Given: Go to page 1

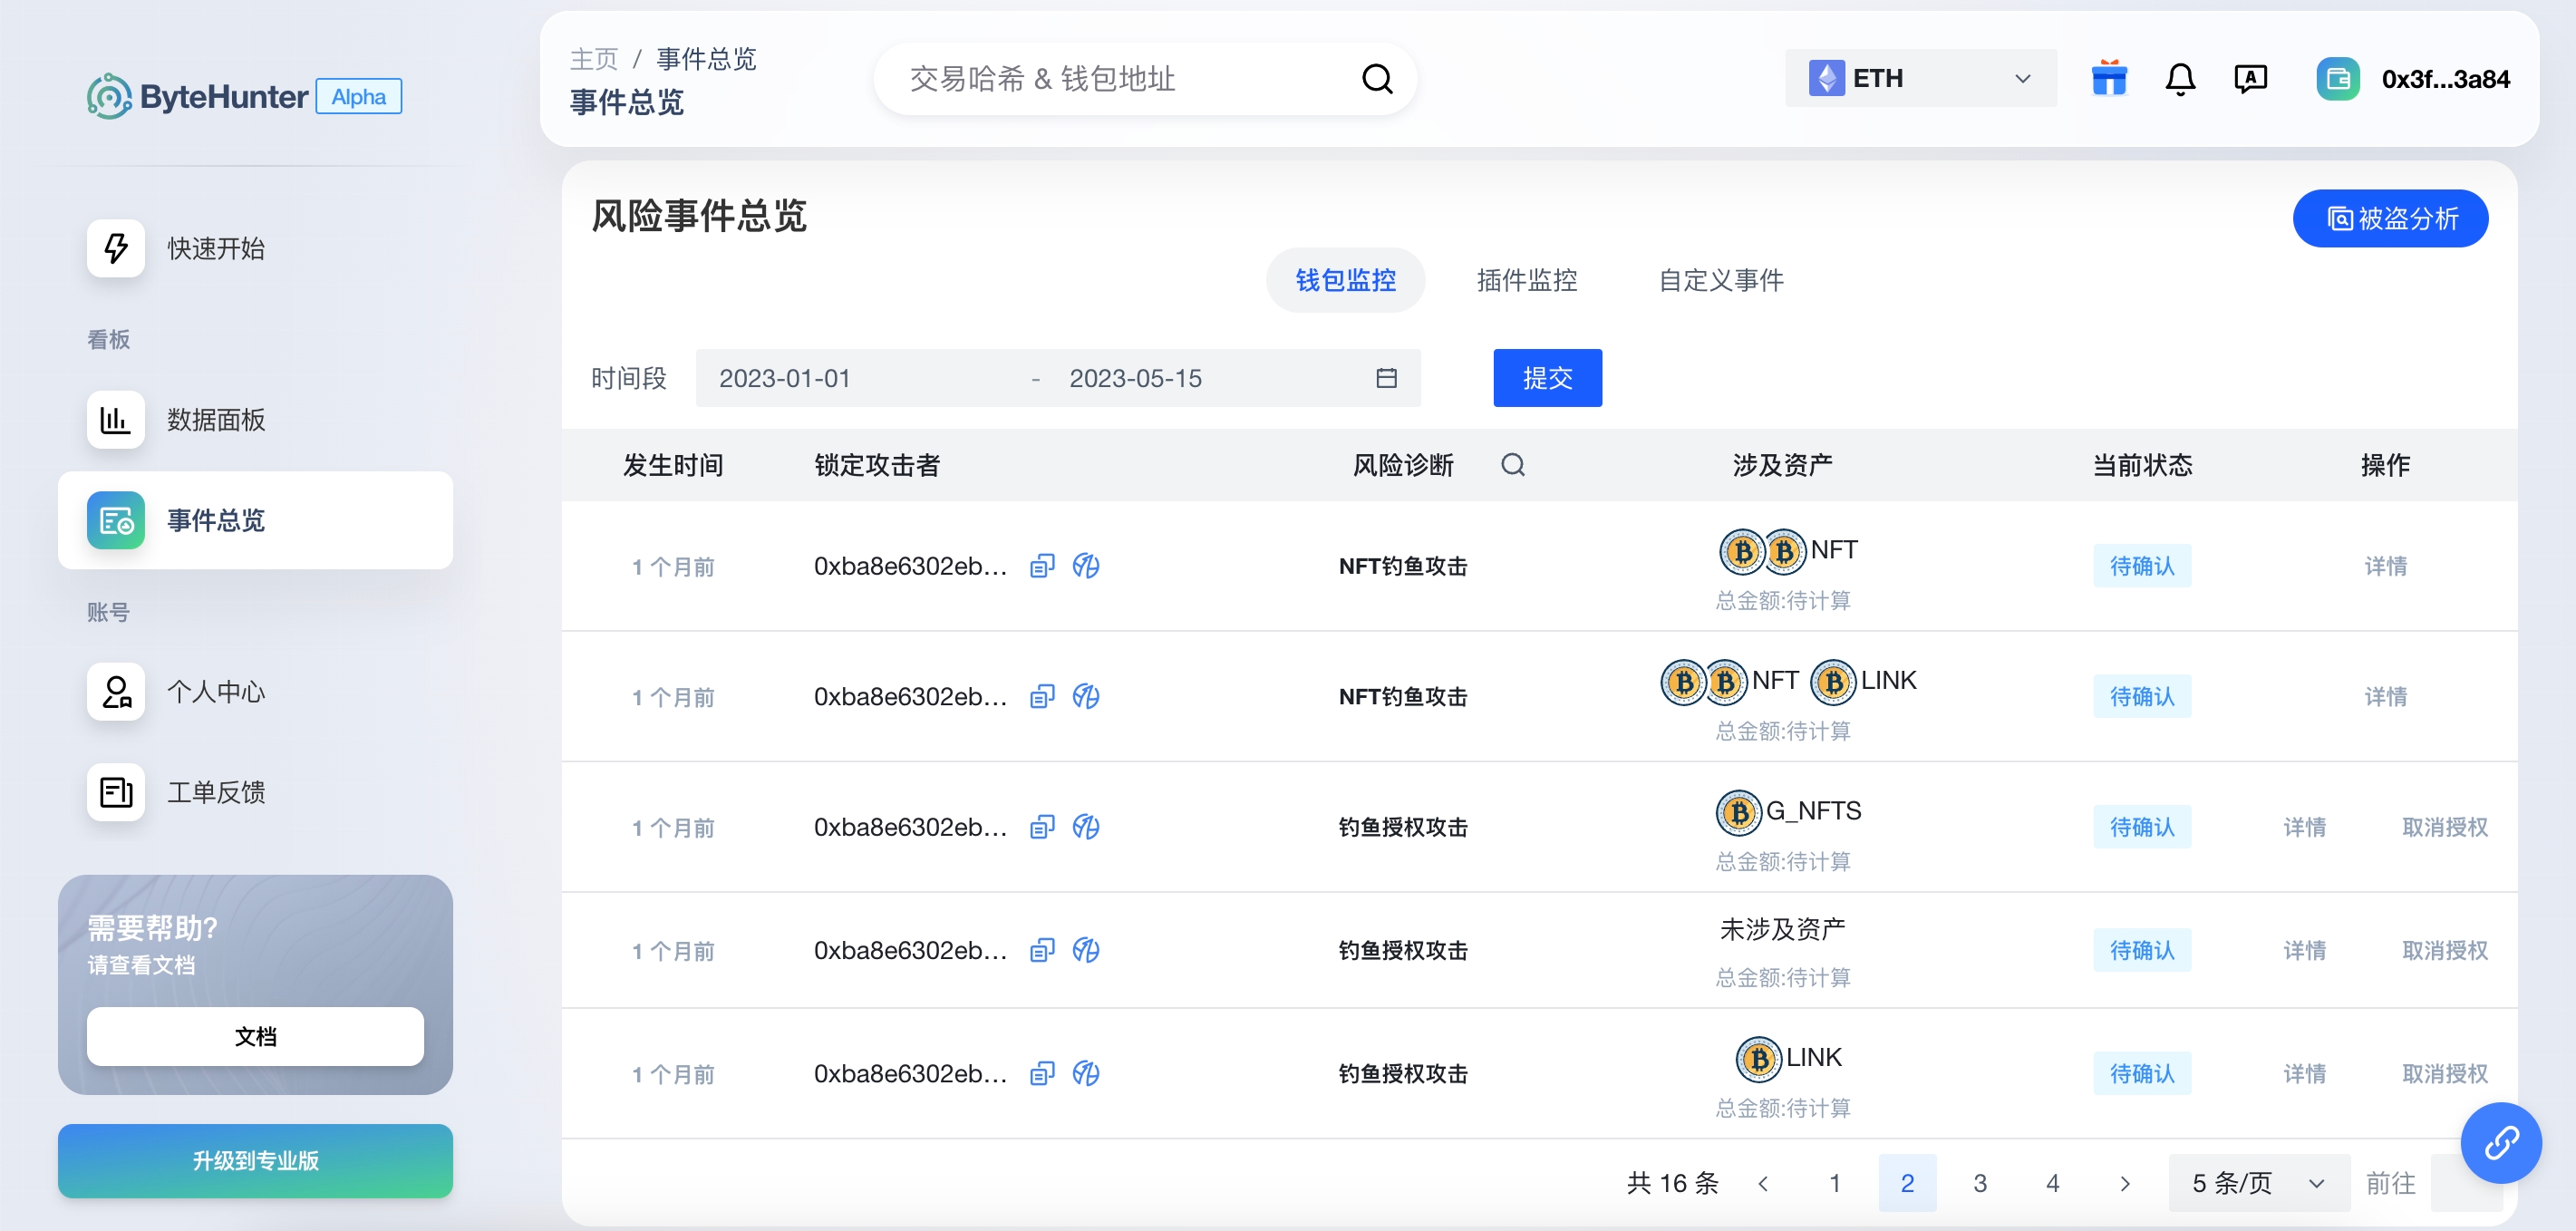Looking at the screenshot, I should (1835, 1183).
